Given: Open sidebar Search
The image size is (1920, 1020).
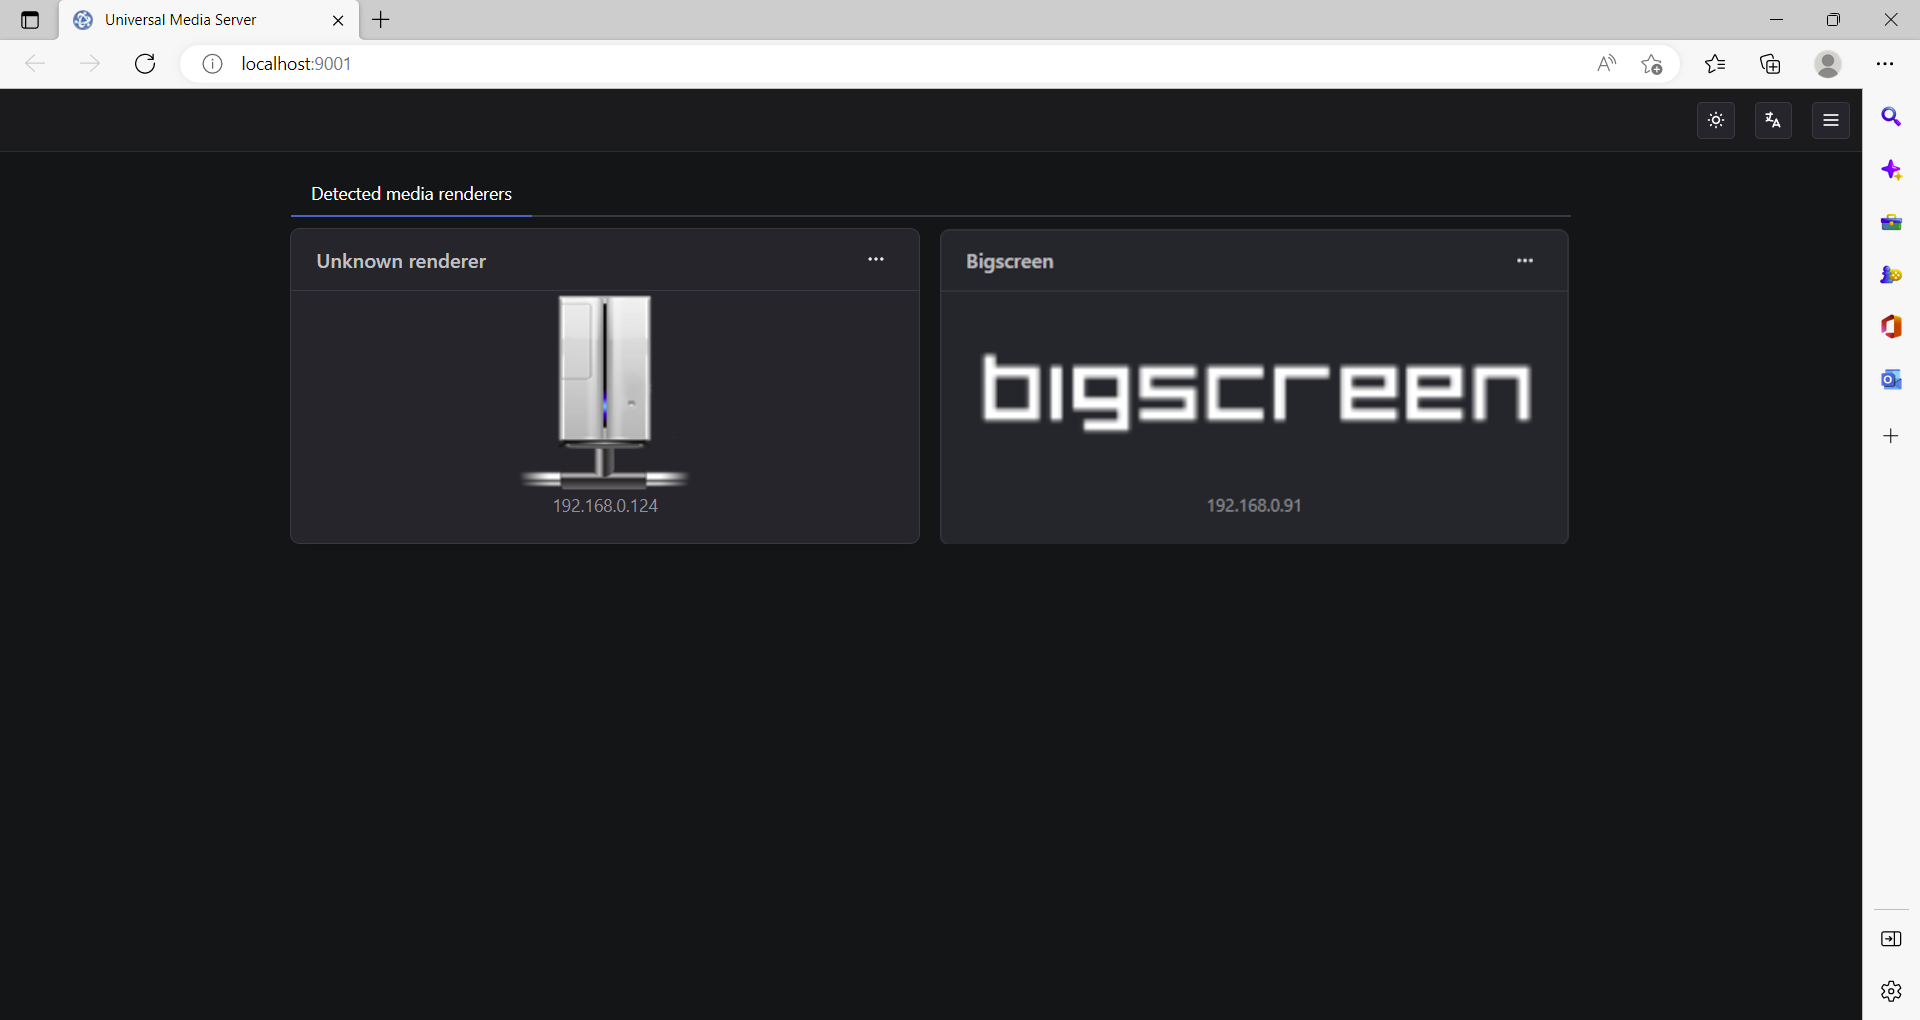Looking at the screenshot, I should [1891, 117].
